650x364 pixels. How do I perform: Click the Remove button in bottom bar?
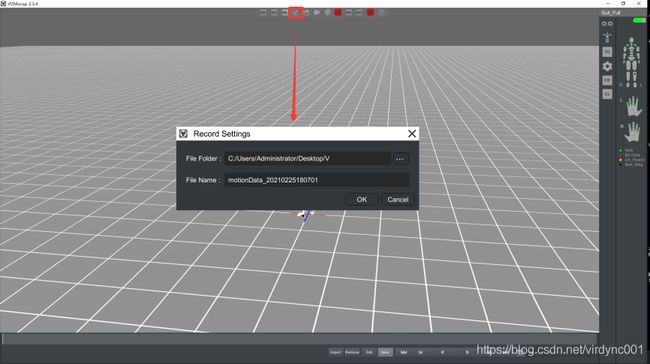tap(352, 352)
